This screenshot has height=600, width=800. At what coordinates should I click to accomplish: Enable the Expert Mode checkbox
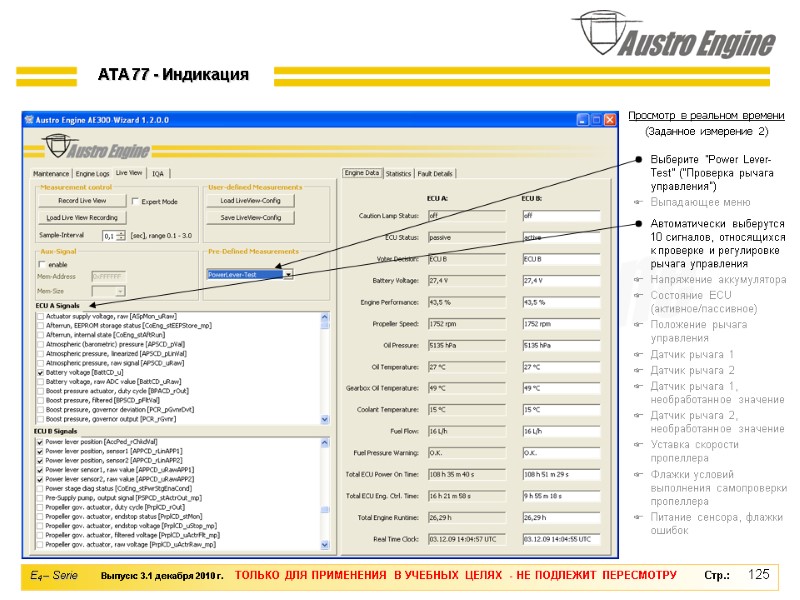point(135,202)
